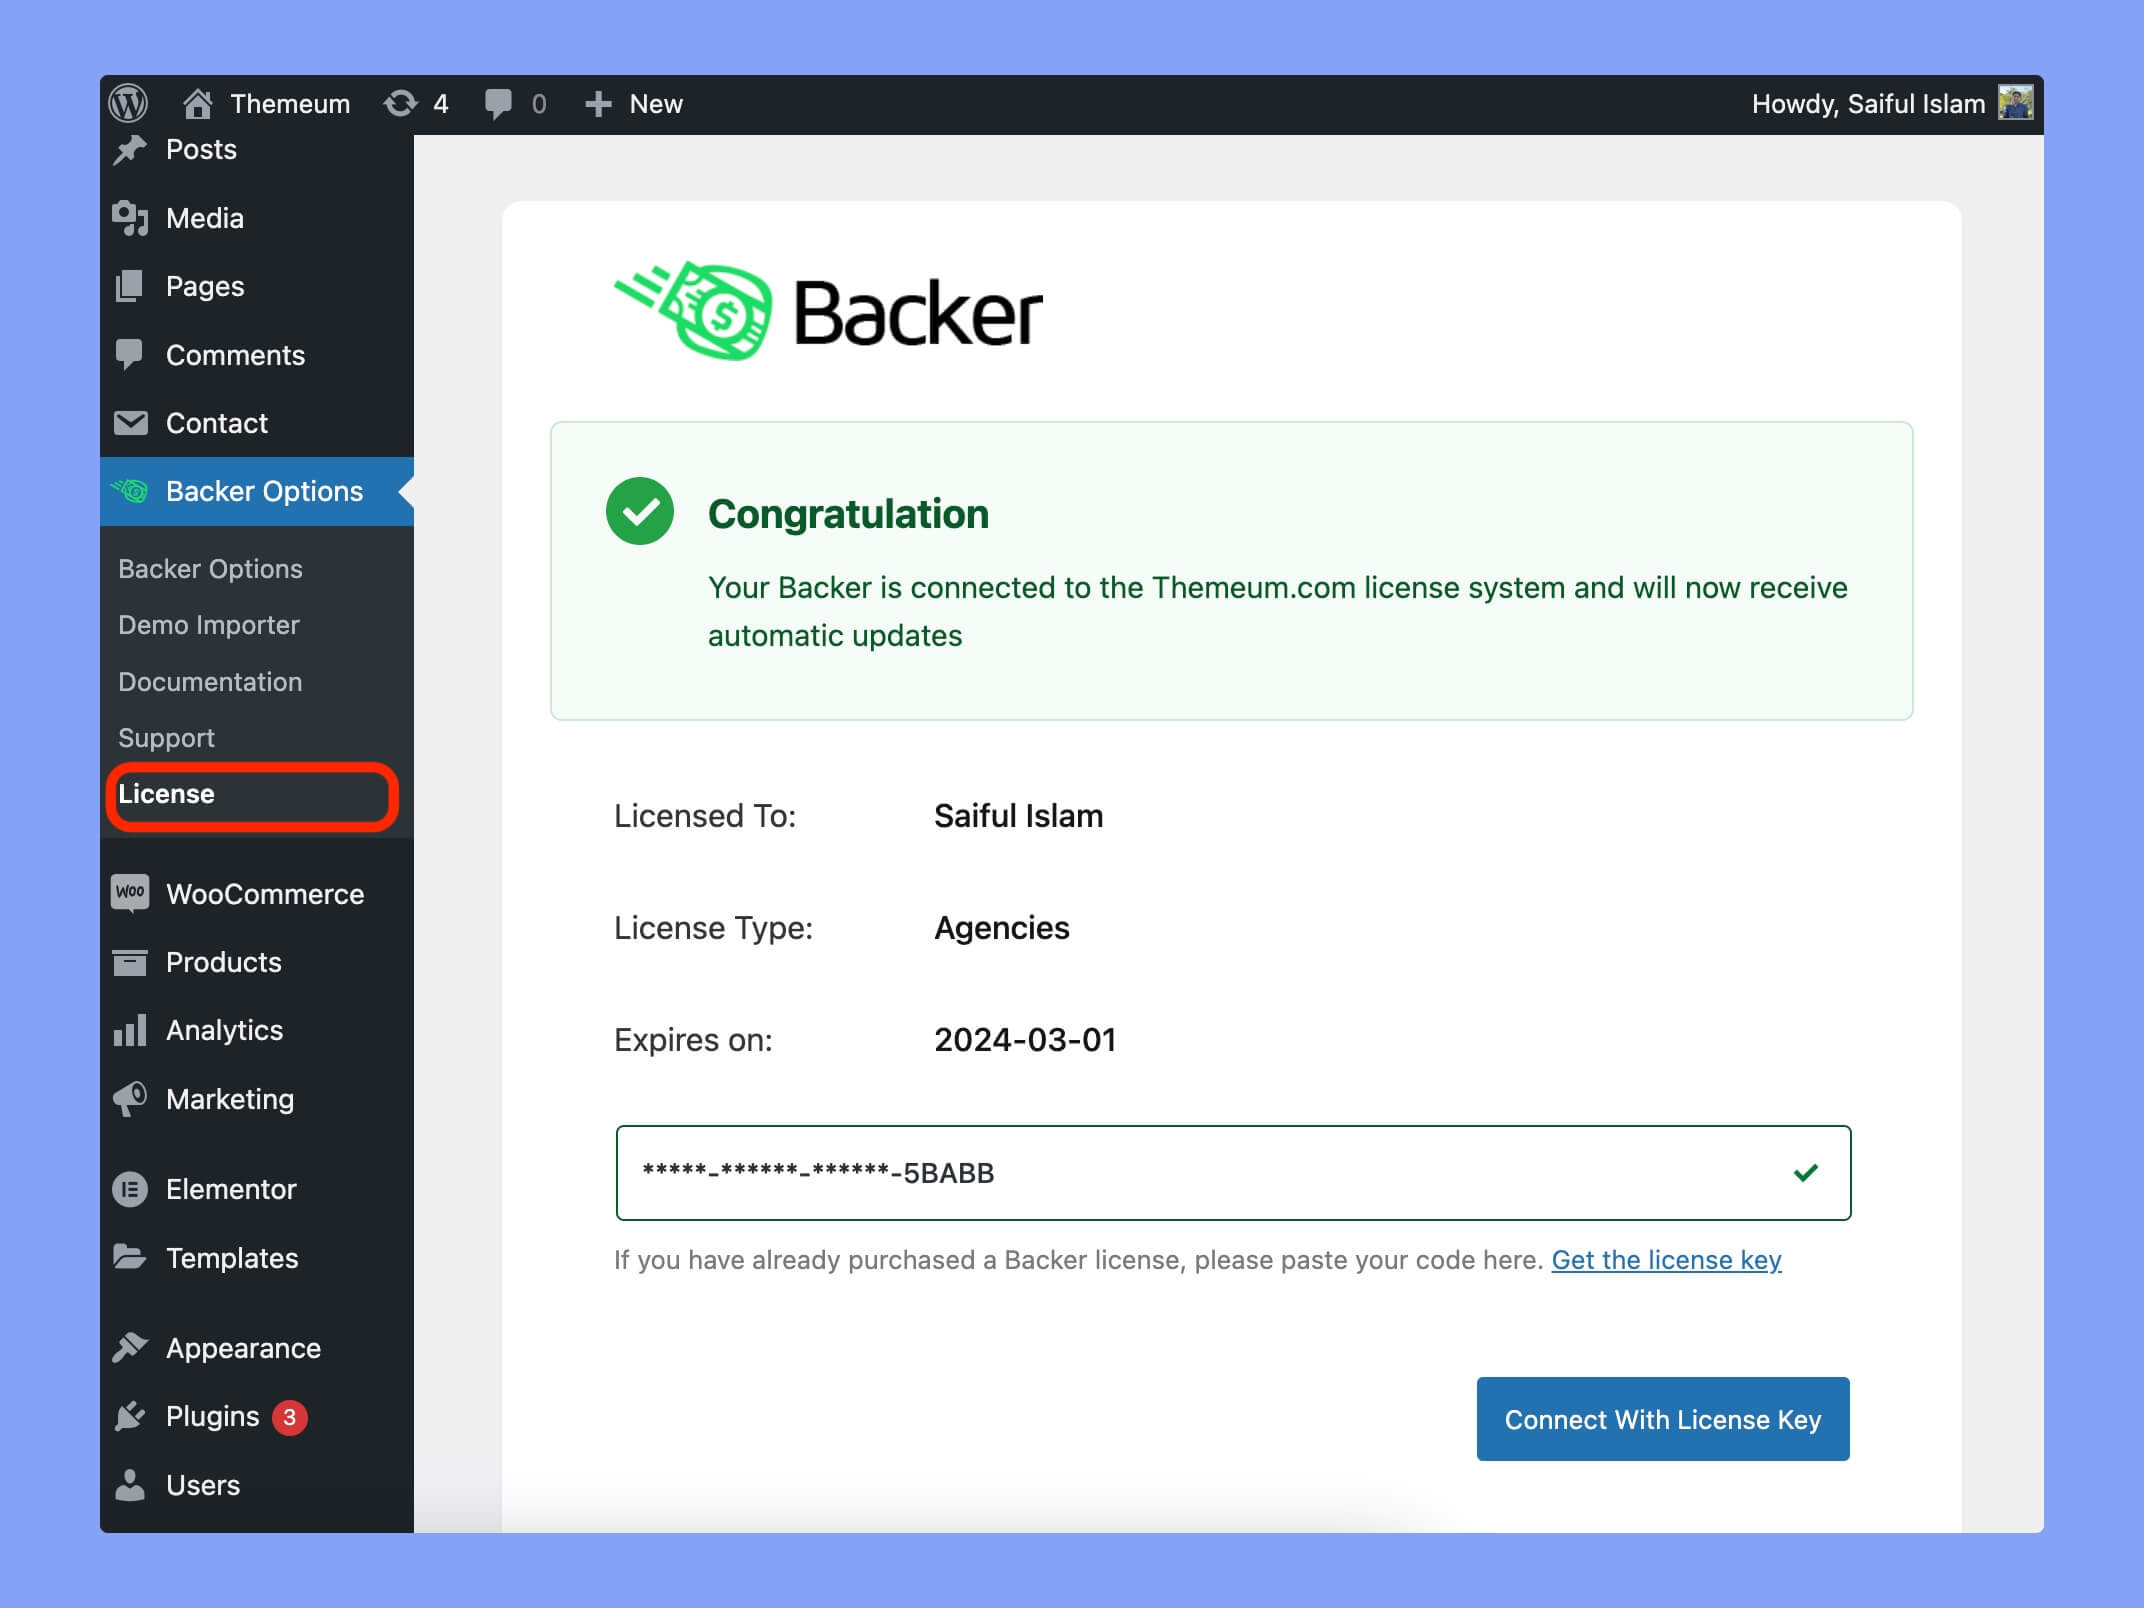Click the Analytics bar chart icon

coord(130,1030)
